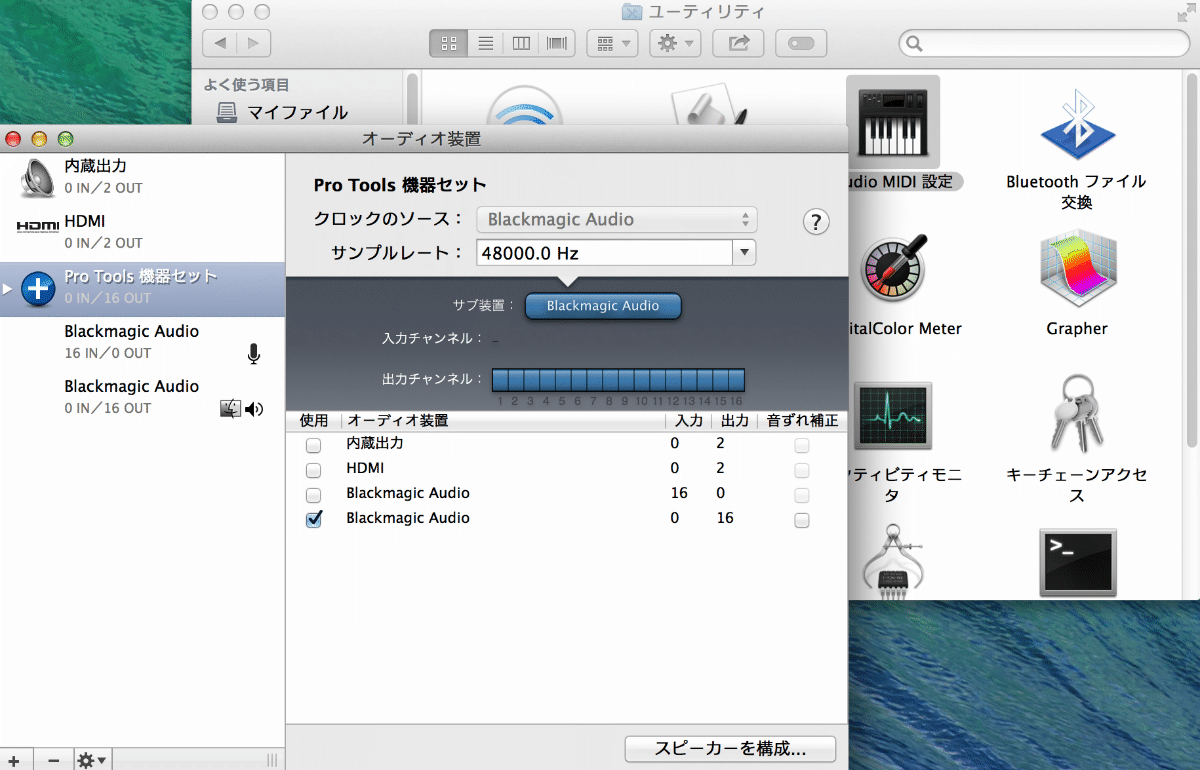This screenshot has height=770, width=1200.
Task: Click the device-name column header
Action: coord(503,421)
